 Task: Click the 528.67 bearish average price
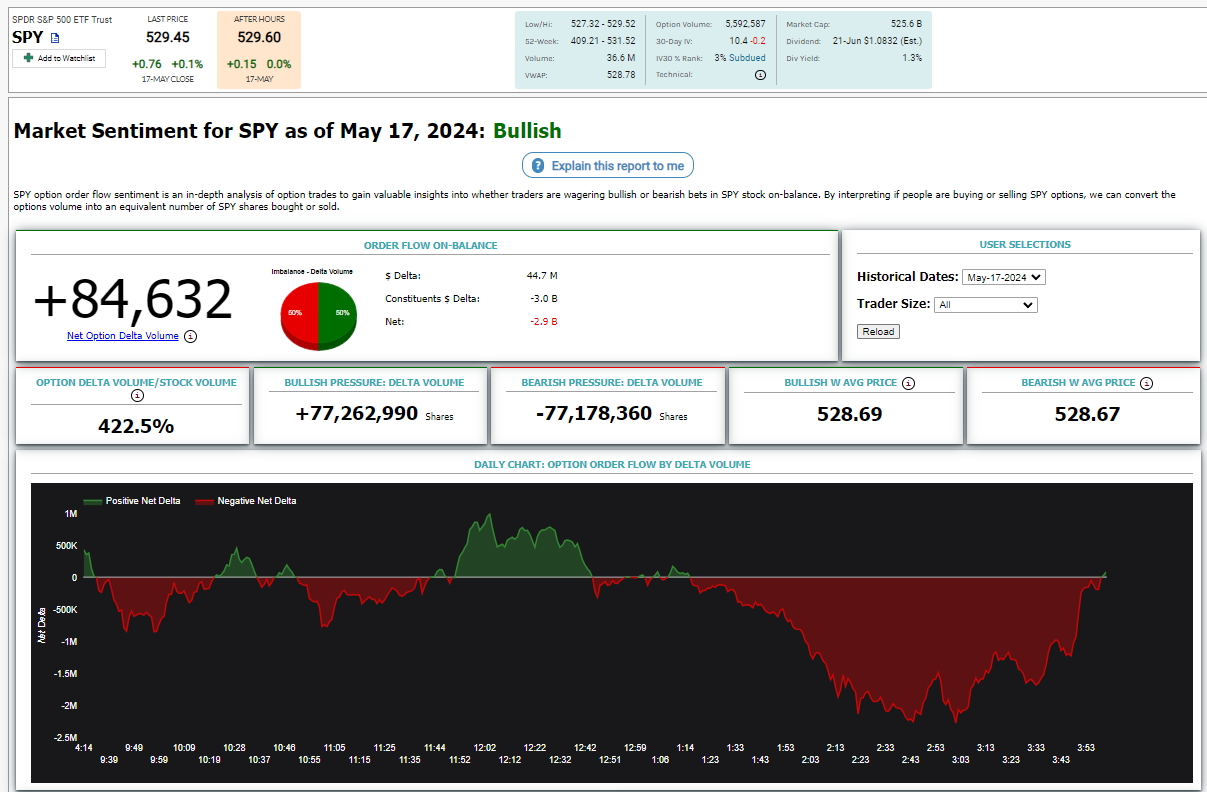[1087, 414]
